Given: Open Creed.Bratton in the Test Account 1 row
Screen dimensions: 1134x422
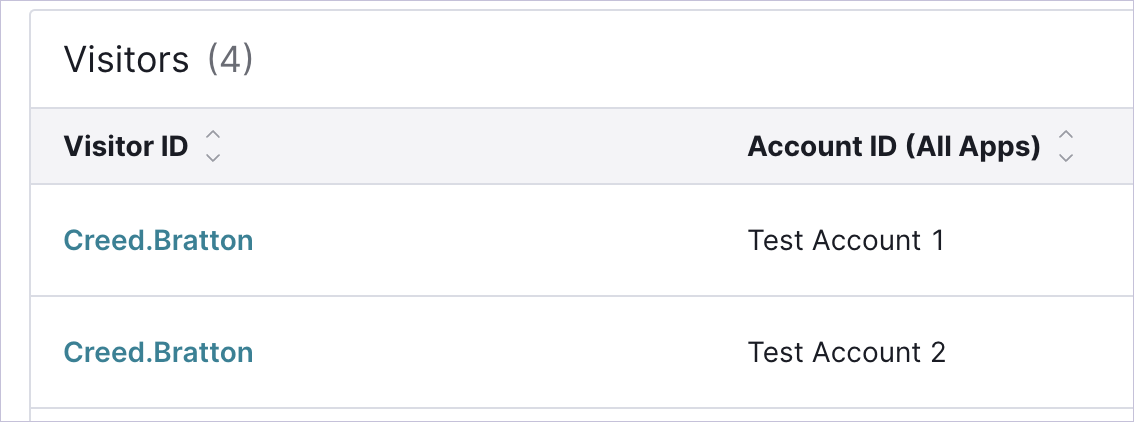Looking at the screenshot, I should pos(158,240).
